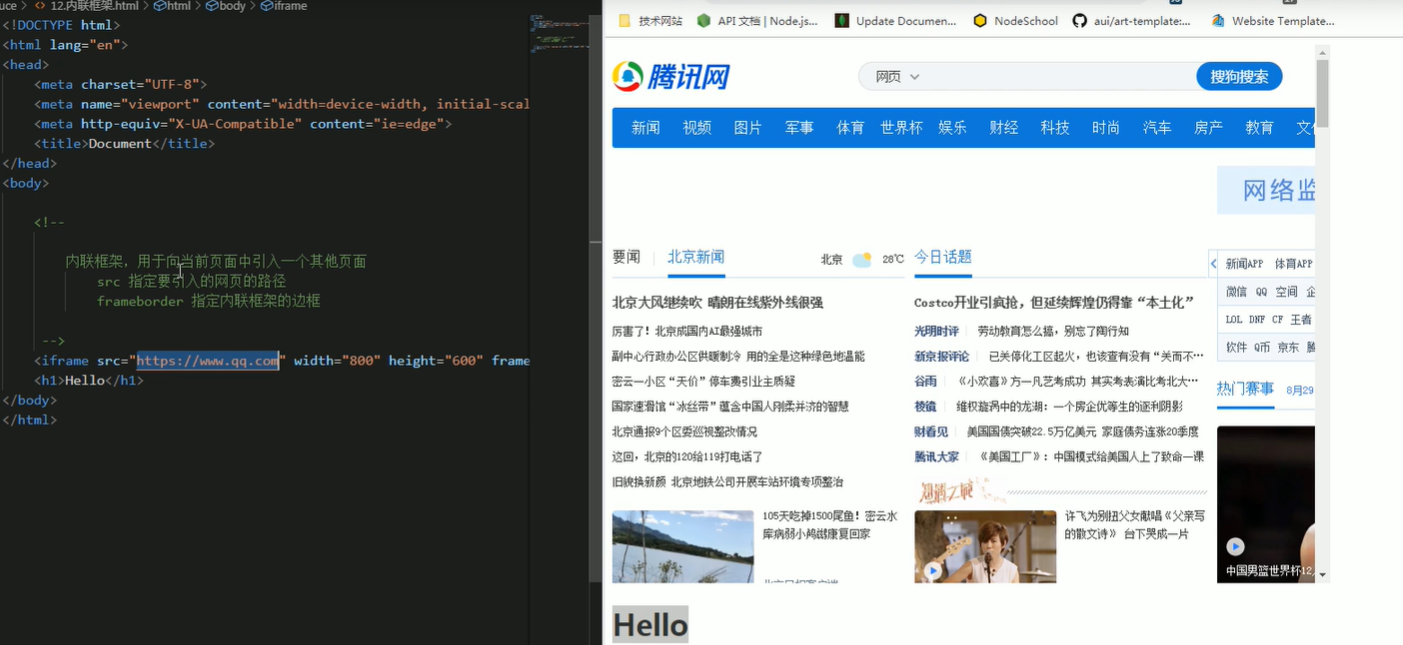Click the iframe scrollbar down arrow
The height and width of the screenshot is (645, 1403).
coord(1322,575)
